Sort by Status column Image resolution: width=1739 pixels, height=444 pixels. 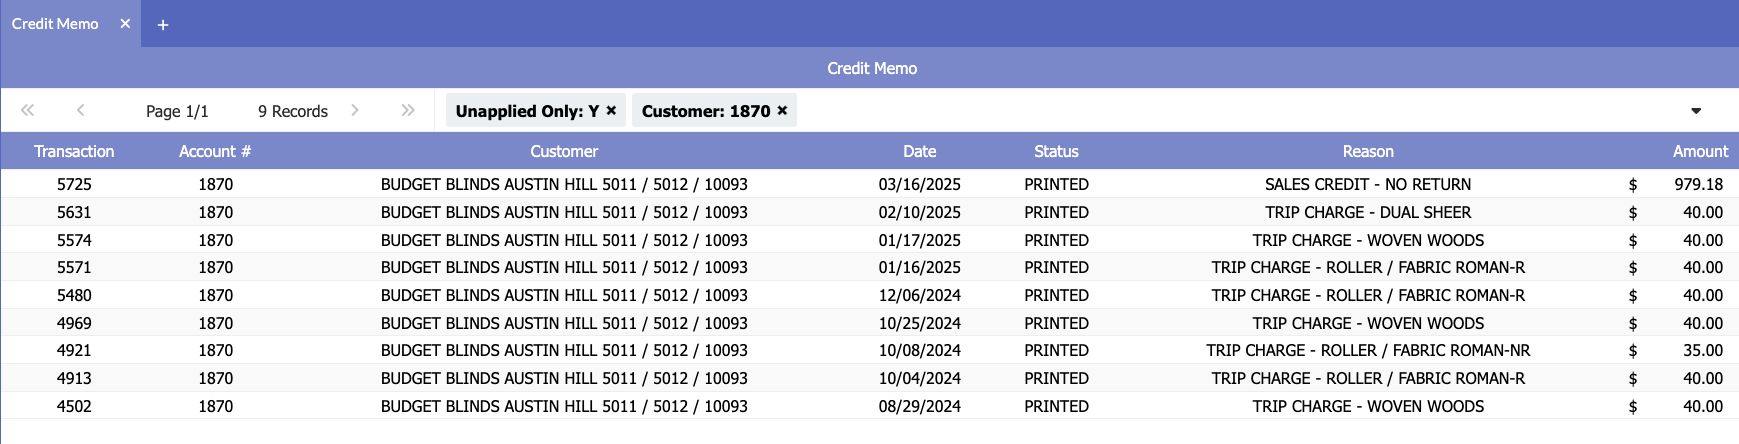tap(1056, 151)
